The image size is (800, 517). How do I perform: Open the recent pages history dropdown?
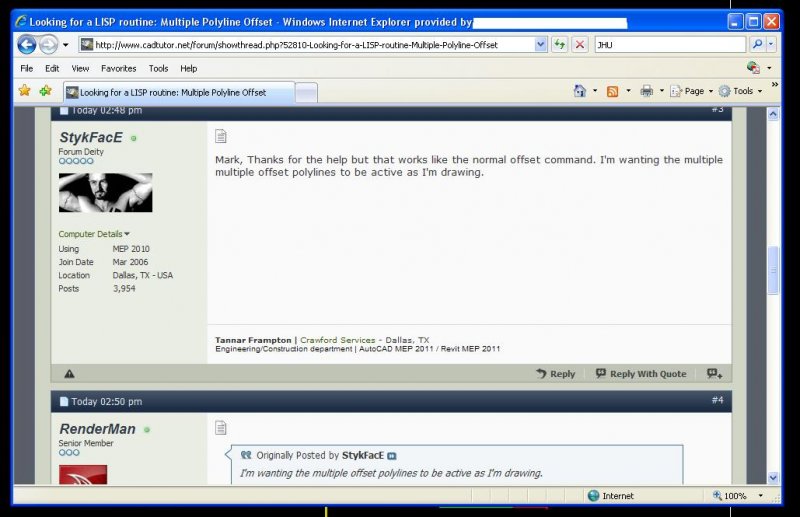pyautogui.click(x=66, y=45)
